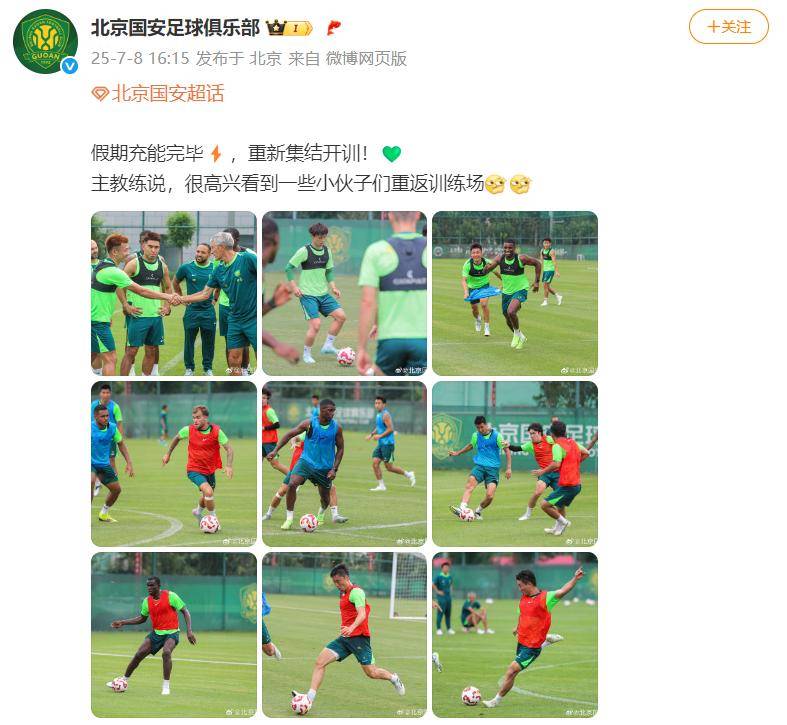Open the Beijing Guoan club avatar
The image size is (787, 725).
pyautogui.click(x=45, y=41)
